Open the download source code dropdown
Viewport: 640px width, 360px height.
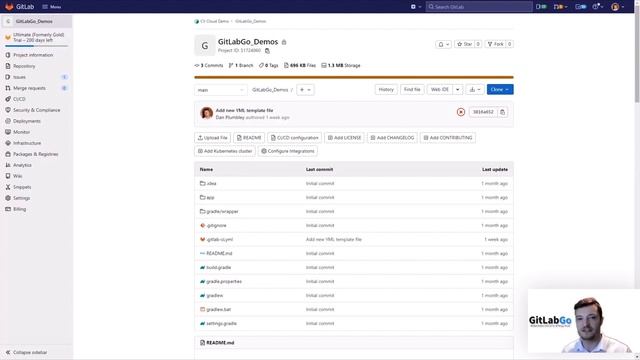coord(475,89)
